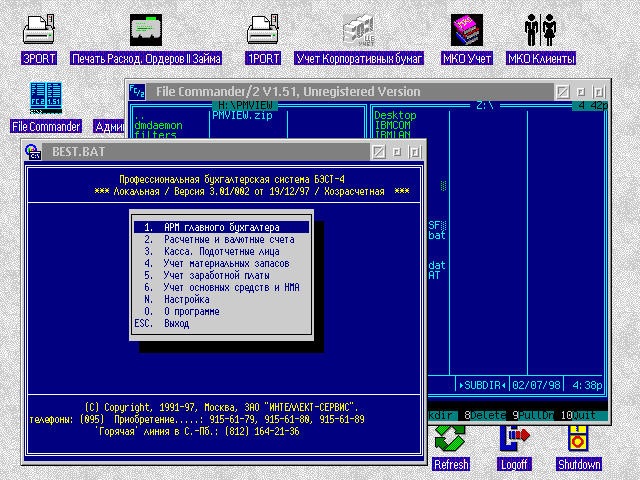Screen dimensions: 640x480
Task: Click the hide button of BEST.BAT window
Action: [x=379, y=152]
